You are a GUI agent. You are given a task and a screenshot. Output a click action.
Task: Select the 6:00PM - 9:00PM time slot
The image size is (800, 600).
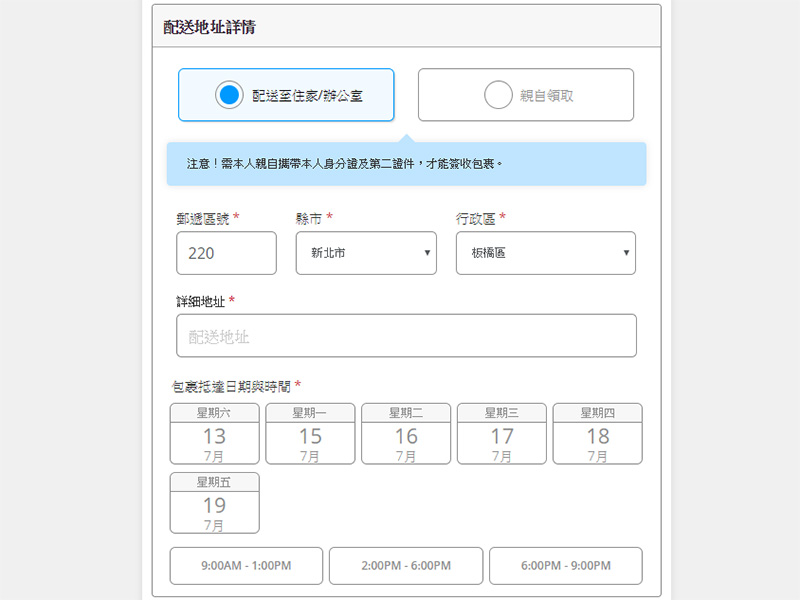click(566, 566)
